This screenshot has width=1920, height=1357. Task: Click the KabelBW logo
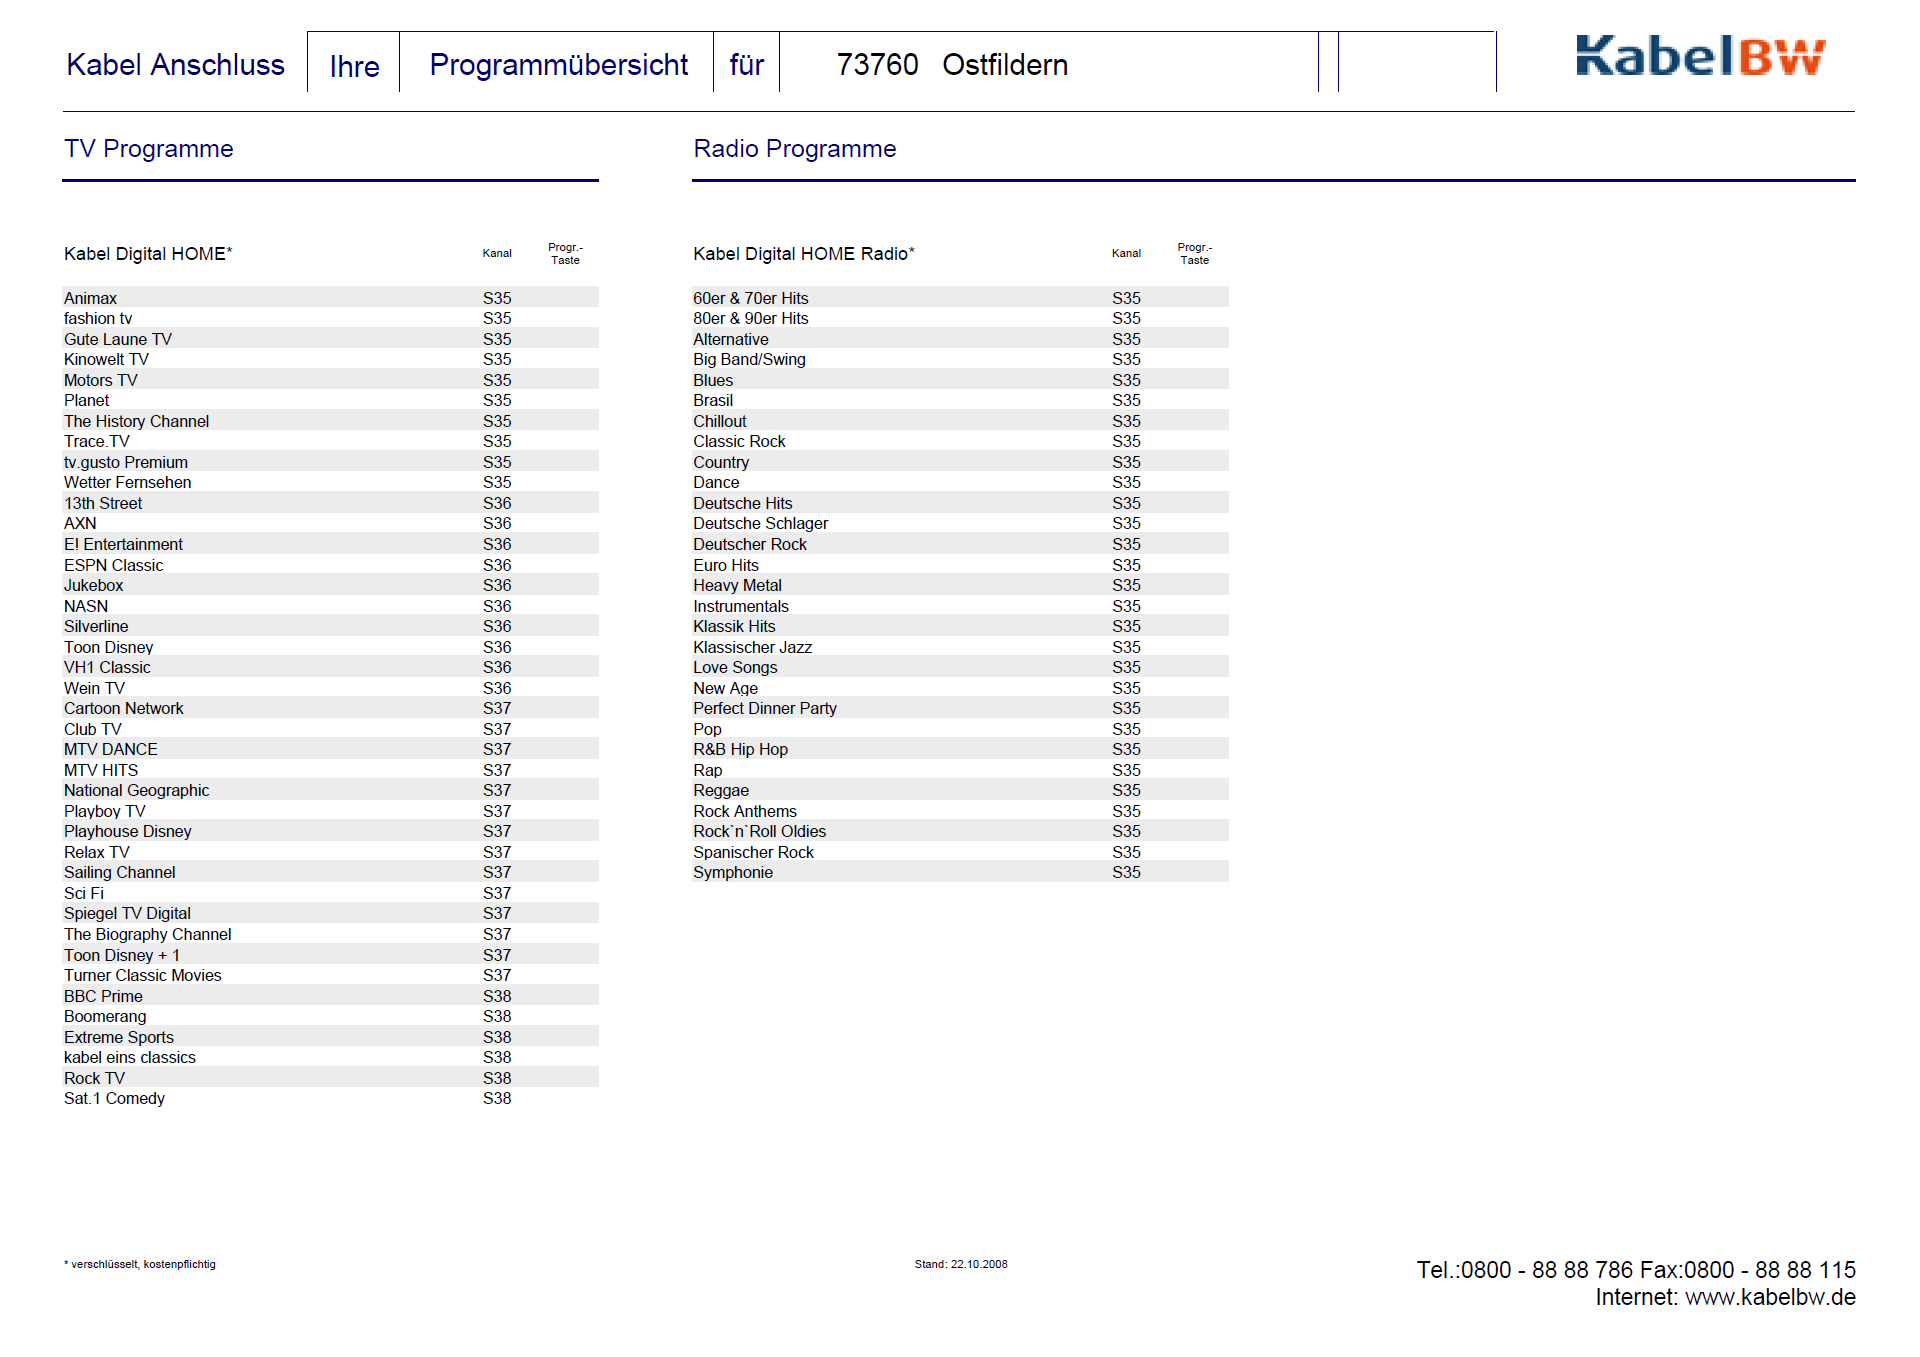pyautogui.click(x=1699, y=56)
